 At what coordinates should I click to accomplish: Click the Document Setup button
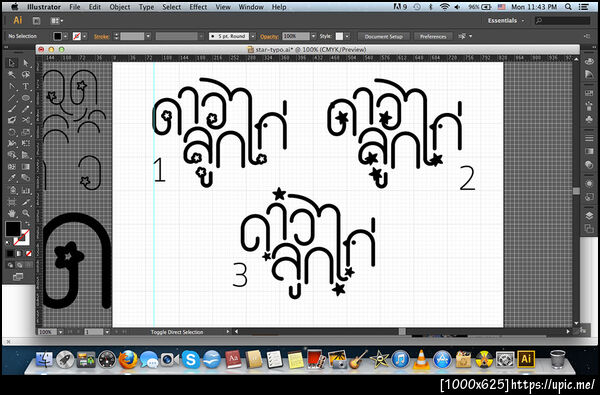pyautogui.click(x=384, y=36)
